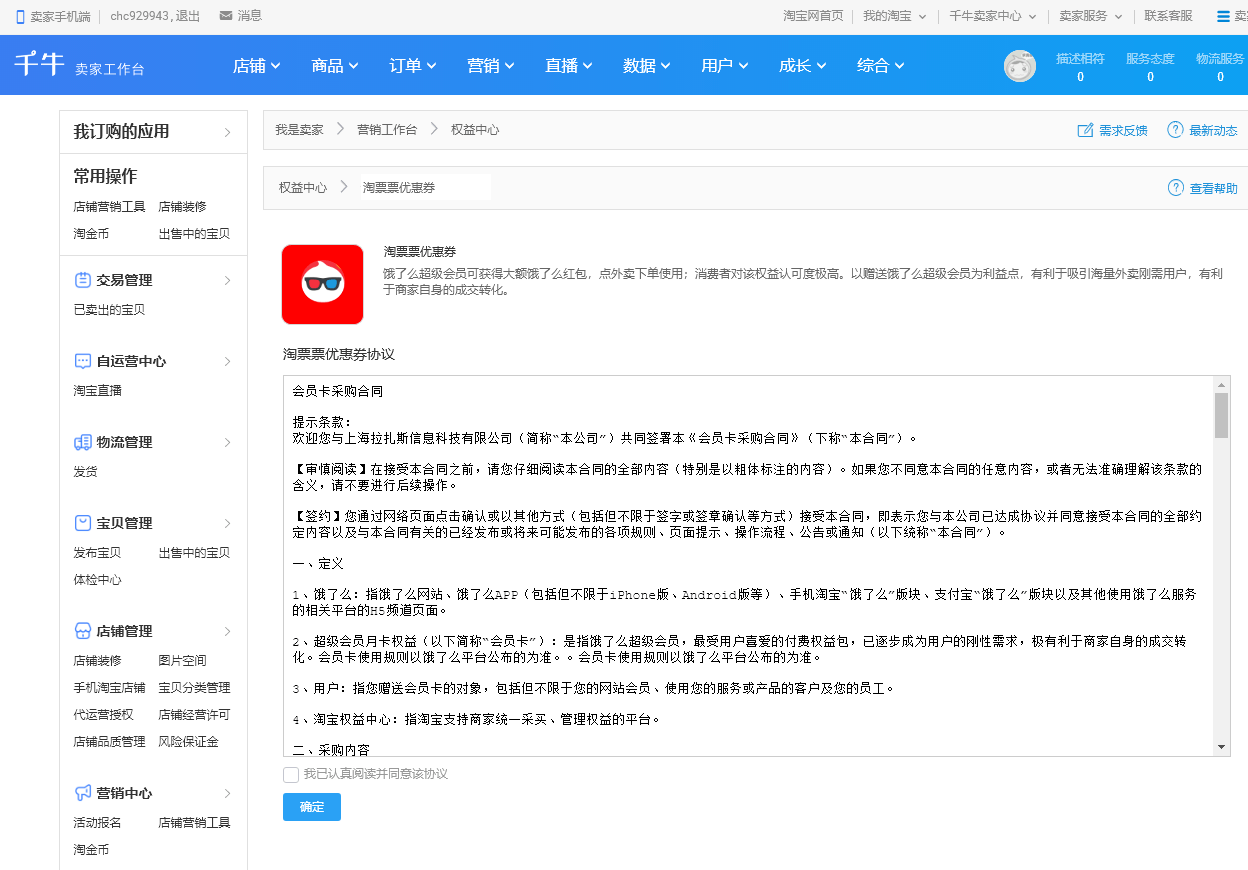Open 联系客服 link

pyautogui.click(x=1169, y=16)
